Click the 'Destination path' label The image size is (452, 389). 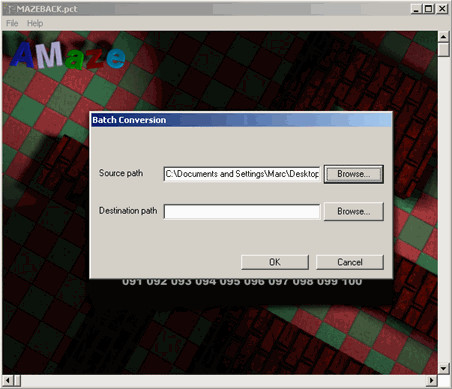(128, 211)
